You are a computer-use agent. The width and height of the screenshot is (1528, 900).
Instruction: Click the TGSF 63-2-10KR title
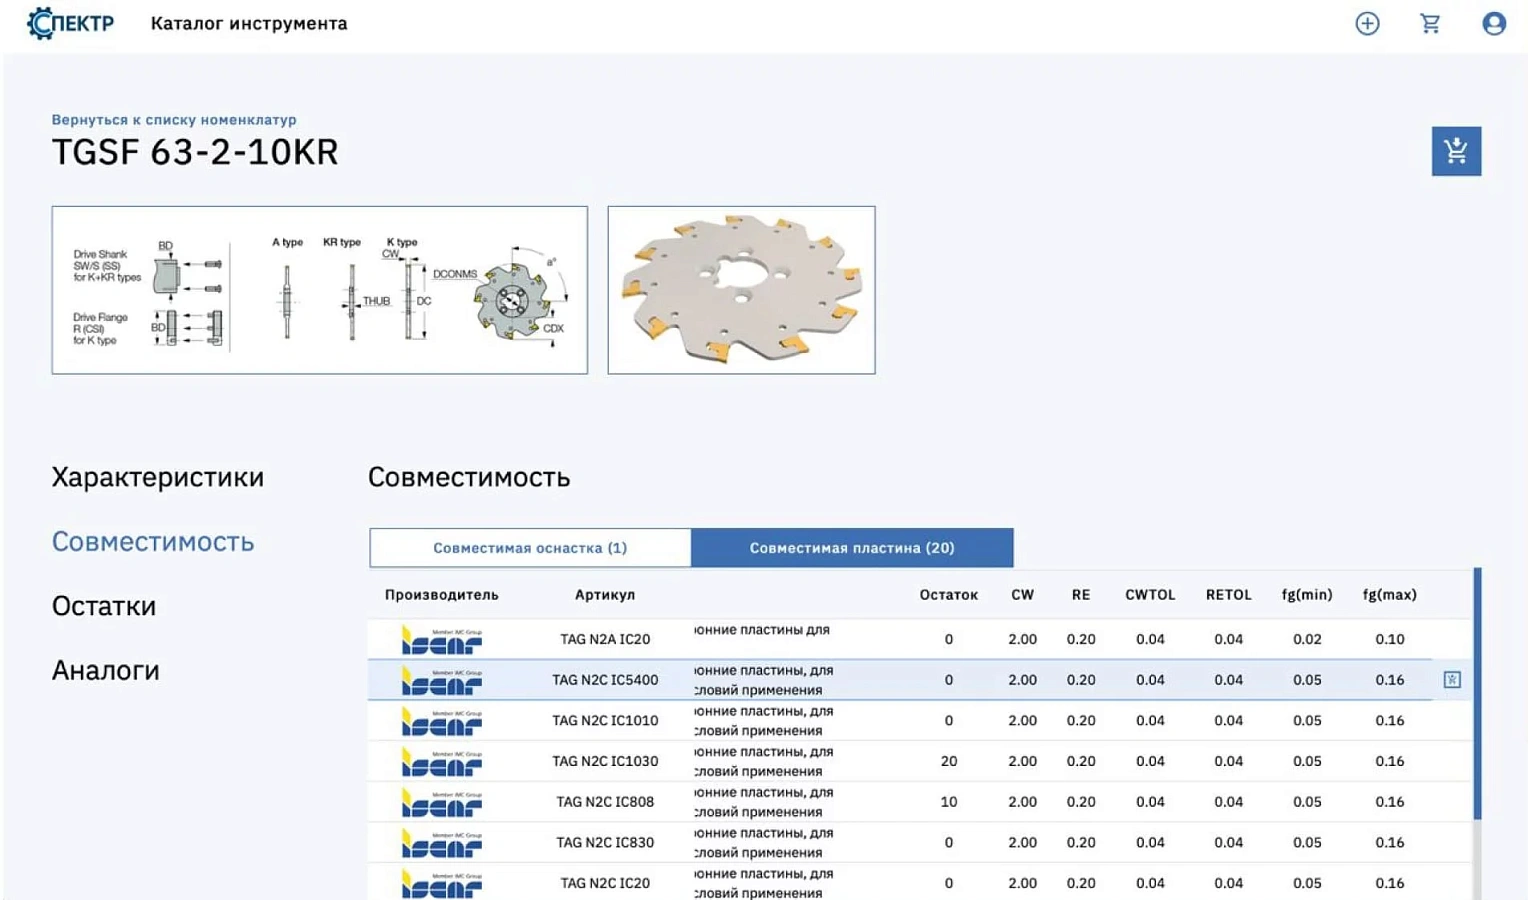coord(195,152)
